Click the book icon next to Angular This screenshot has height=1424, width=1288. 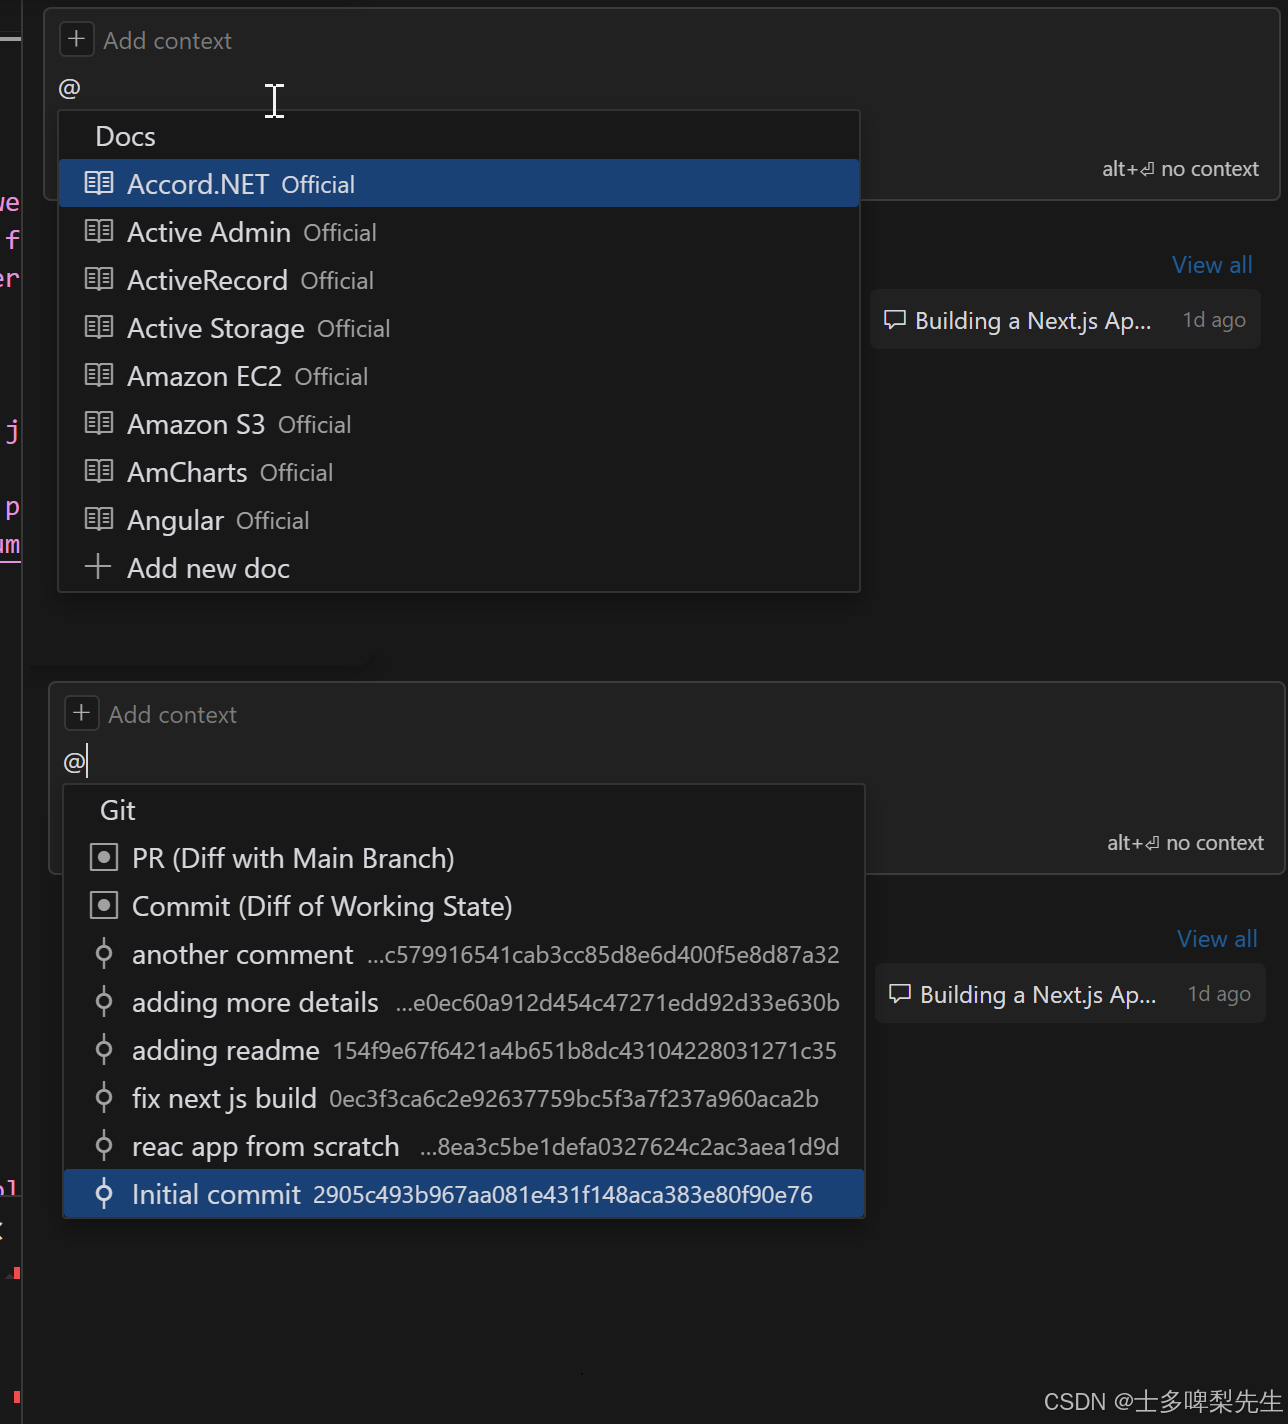(x=99, y=519)
